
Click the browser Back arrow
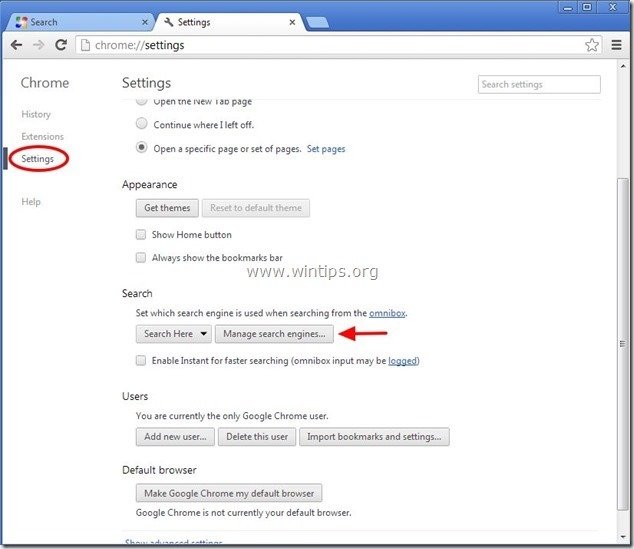coord(16,45)
